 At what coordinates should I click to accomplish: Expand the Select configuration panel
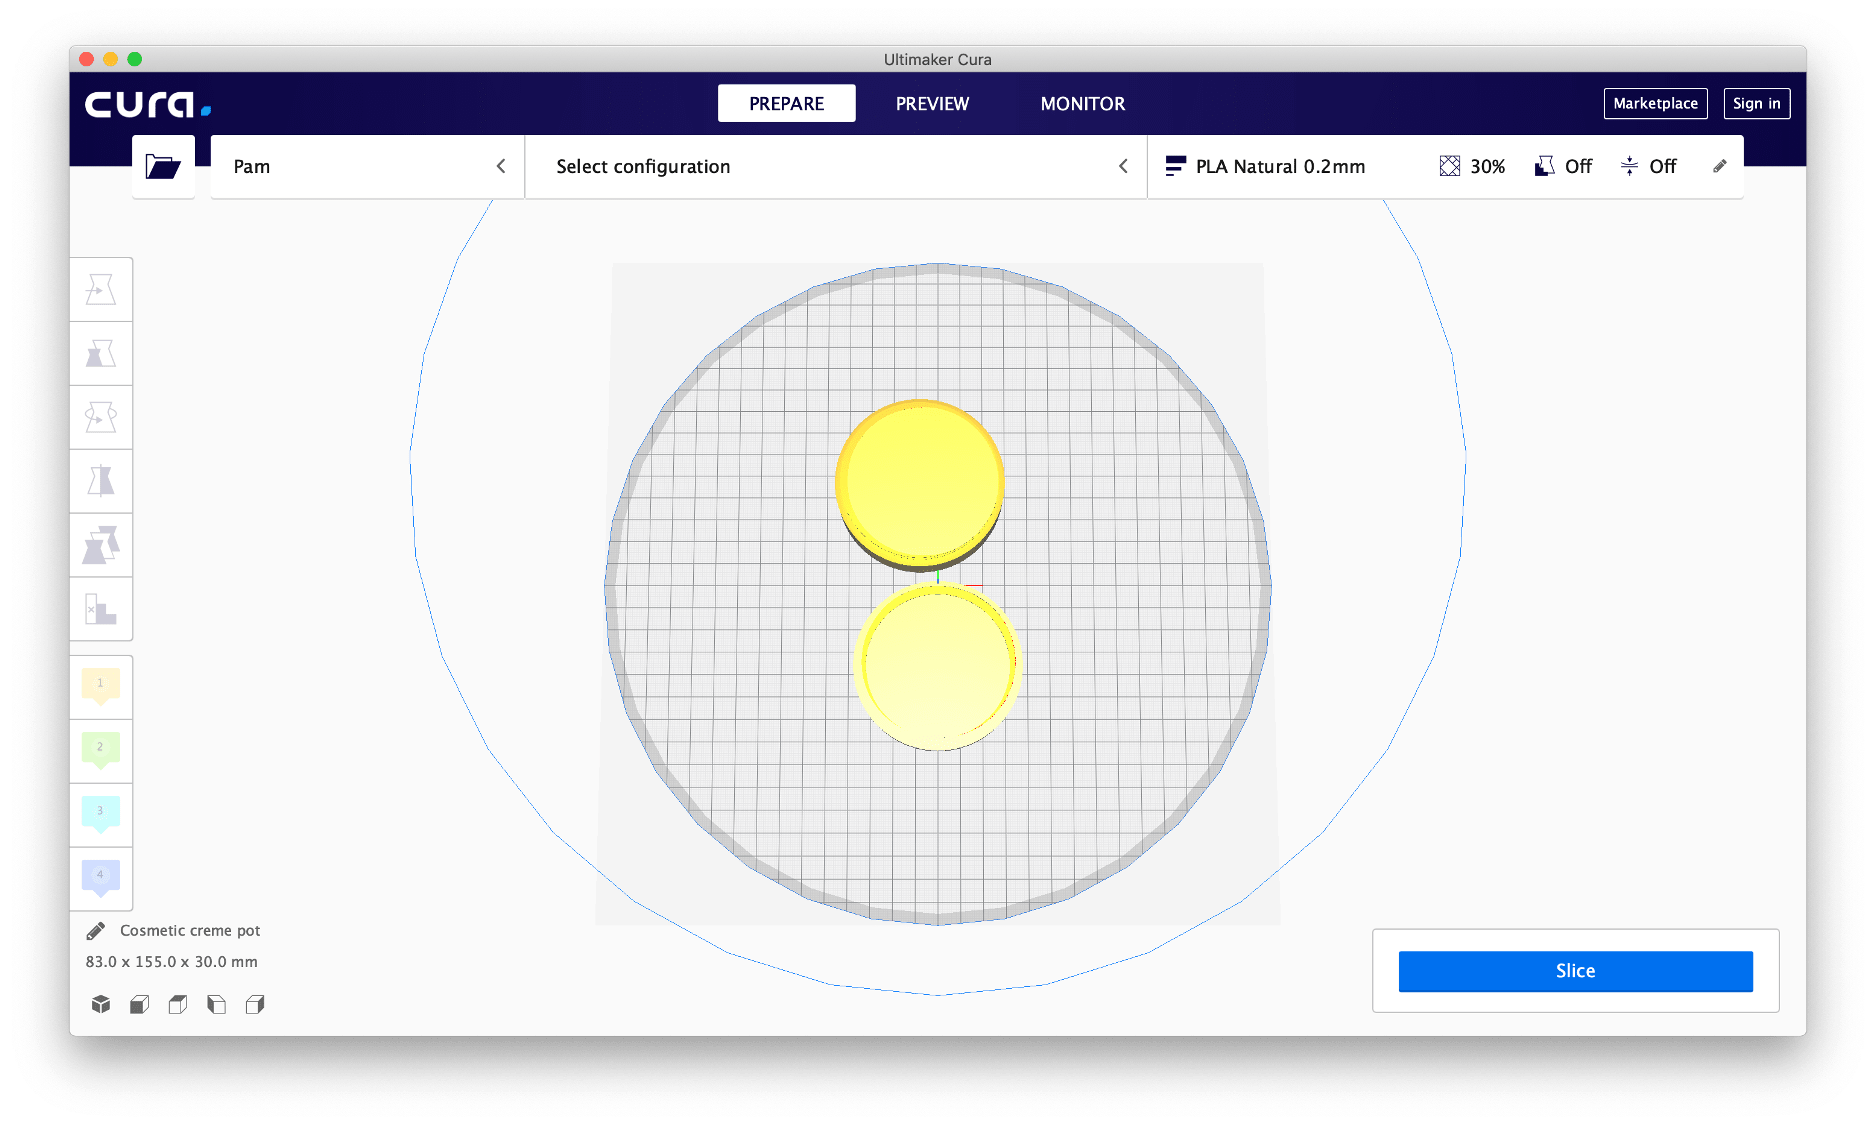(x=836, y=167)
